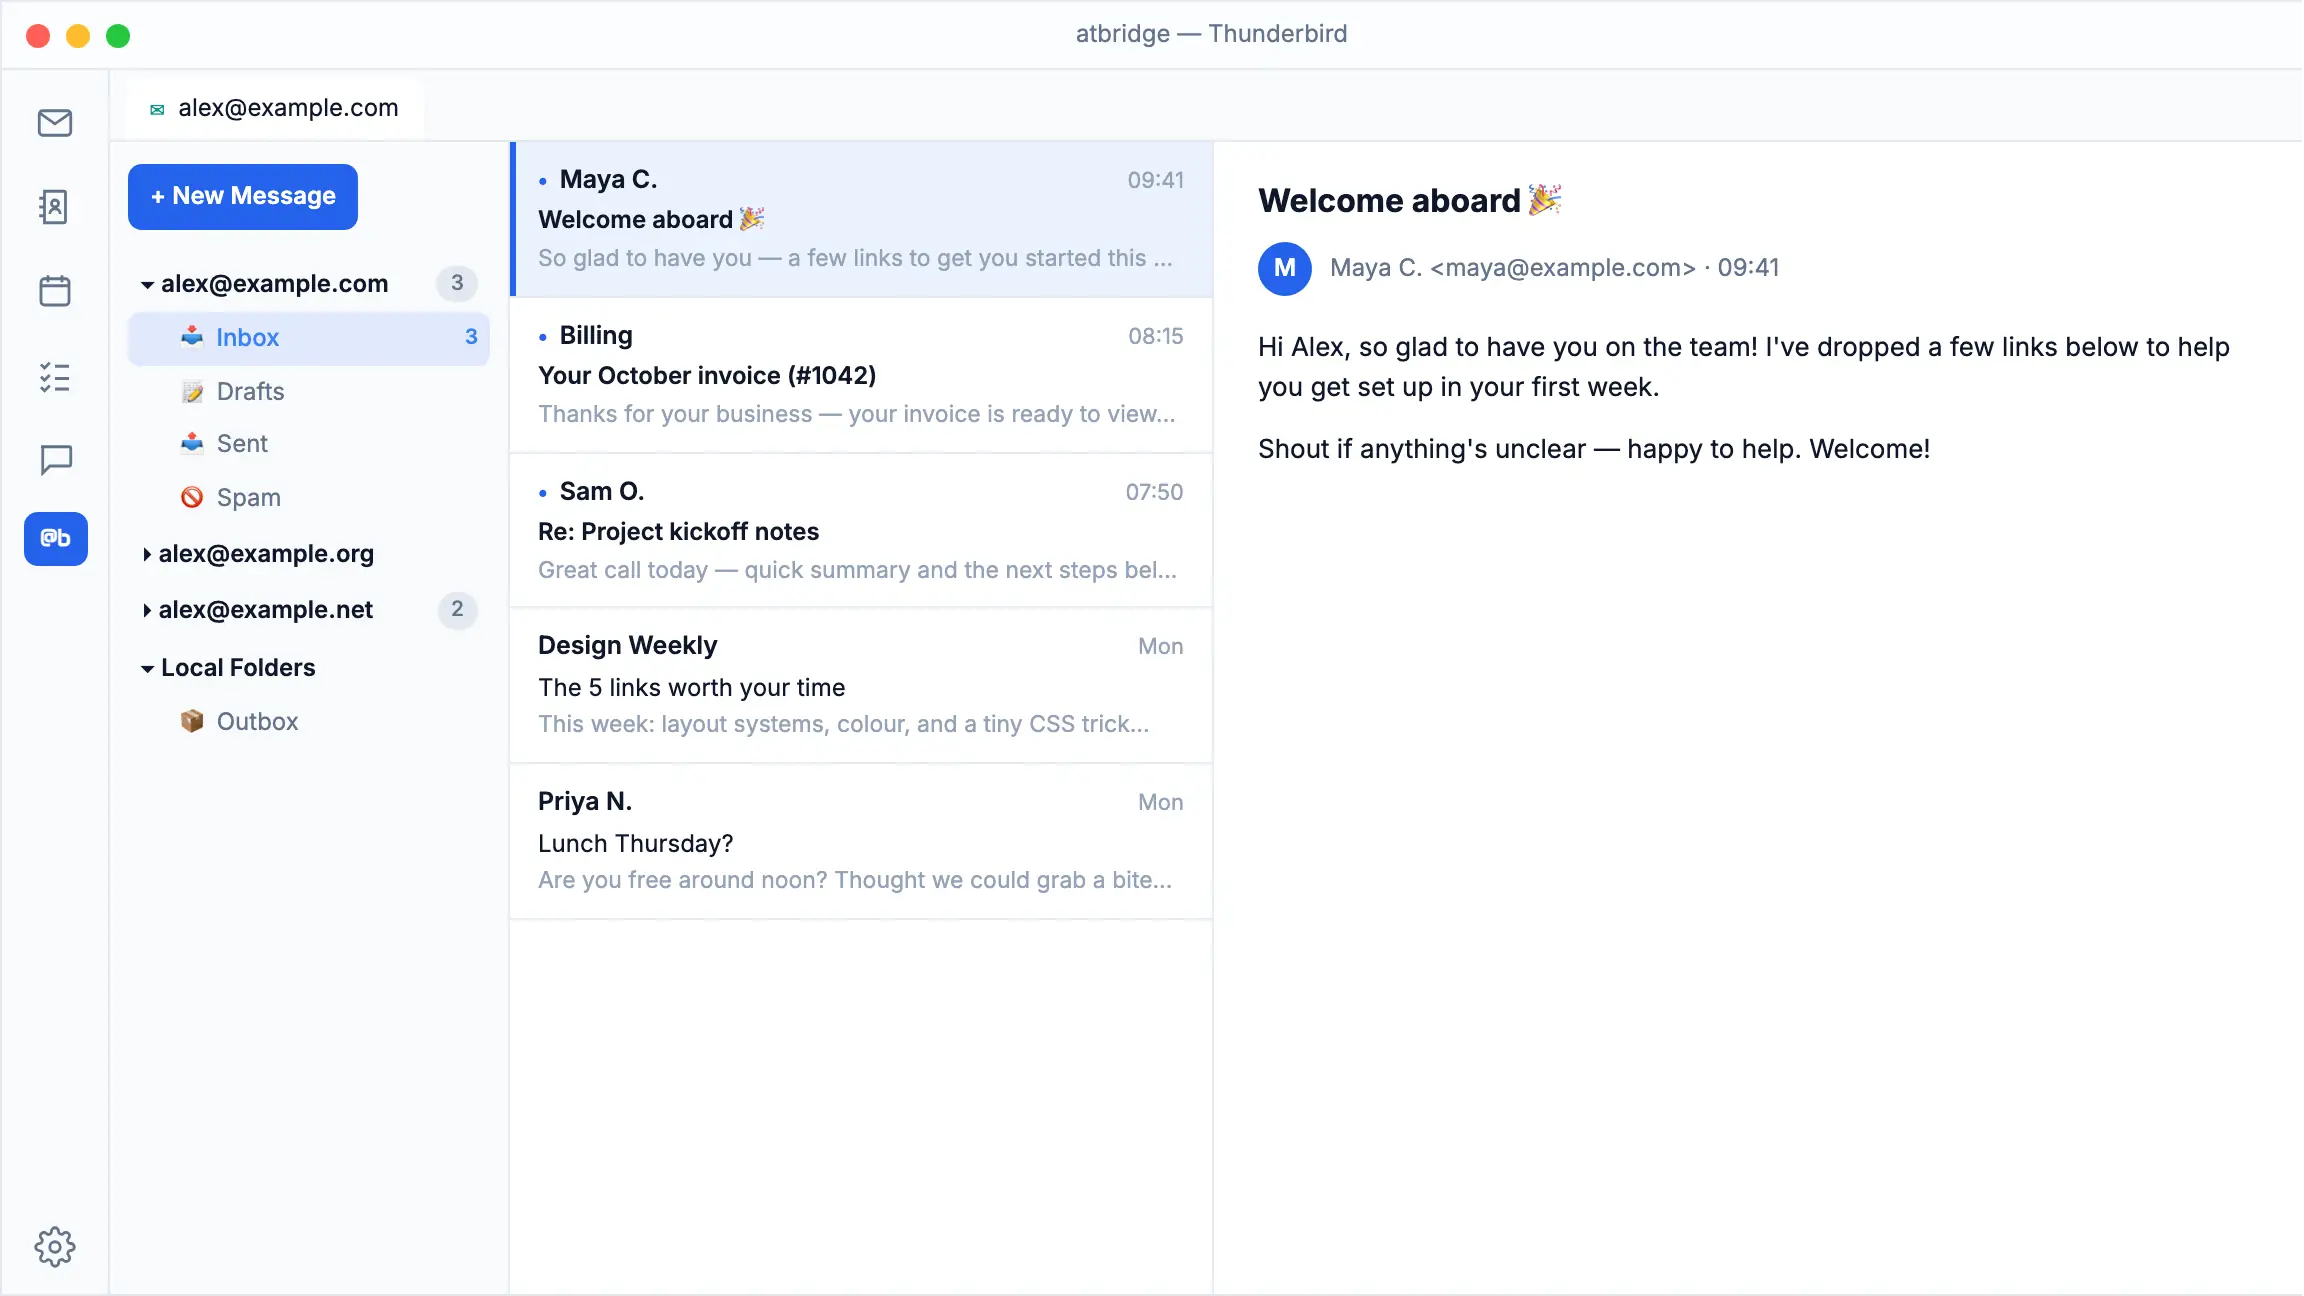
Task: Click unread dot beside Maya C.
Action: [x=542, y=181]
